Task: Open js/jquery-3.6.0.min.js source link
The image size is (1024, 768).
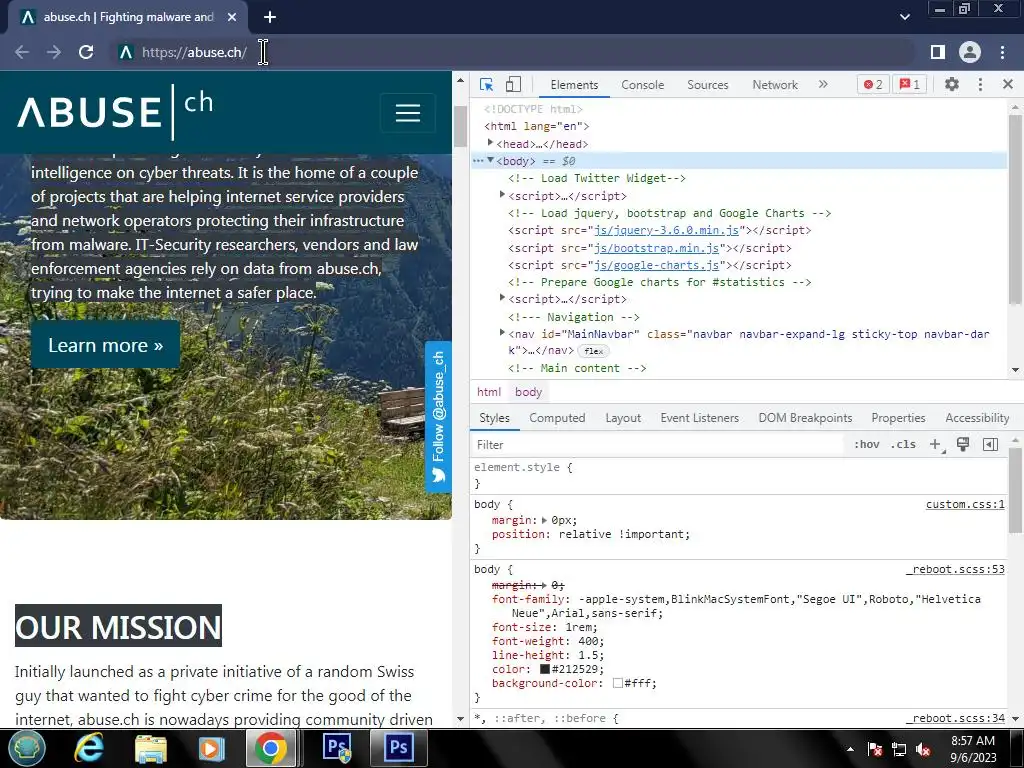Action: coord(666,231)
